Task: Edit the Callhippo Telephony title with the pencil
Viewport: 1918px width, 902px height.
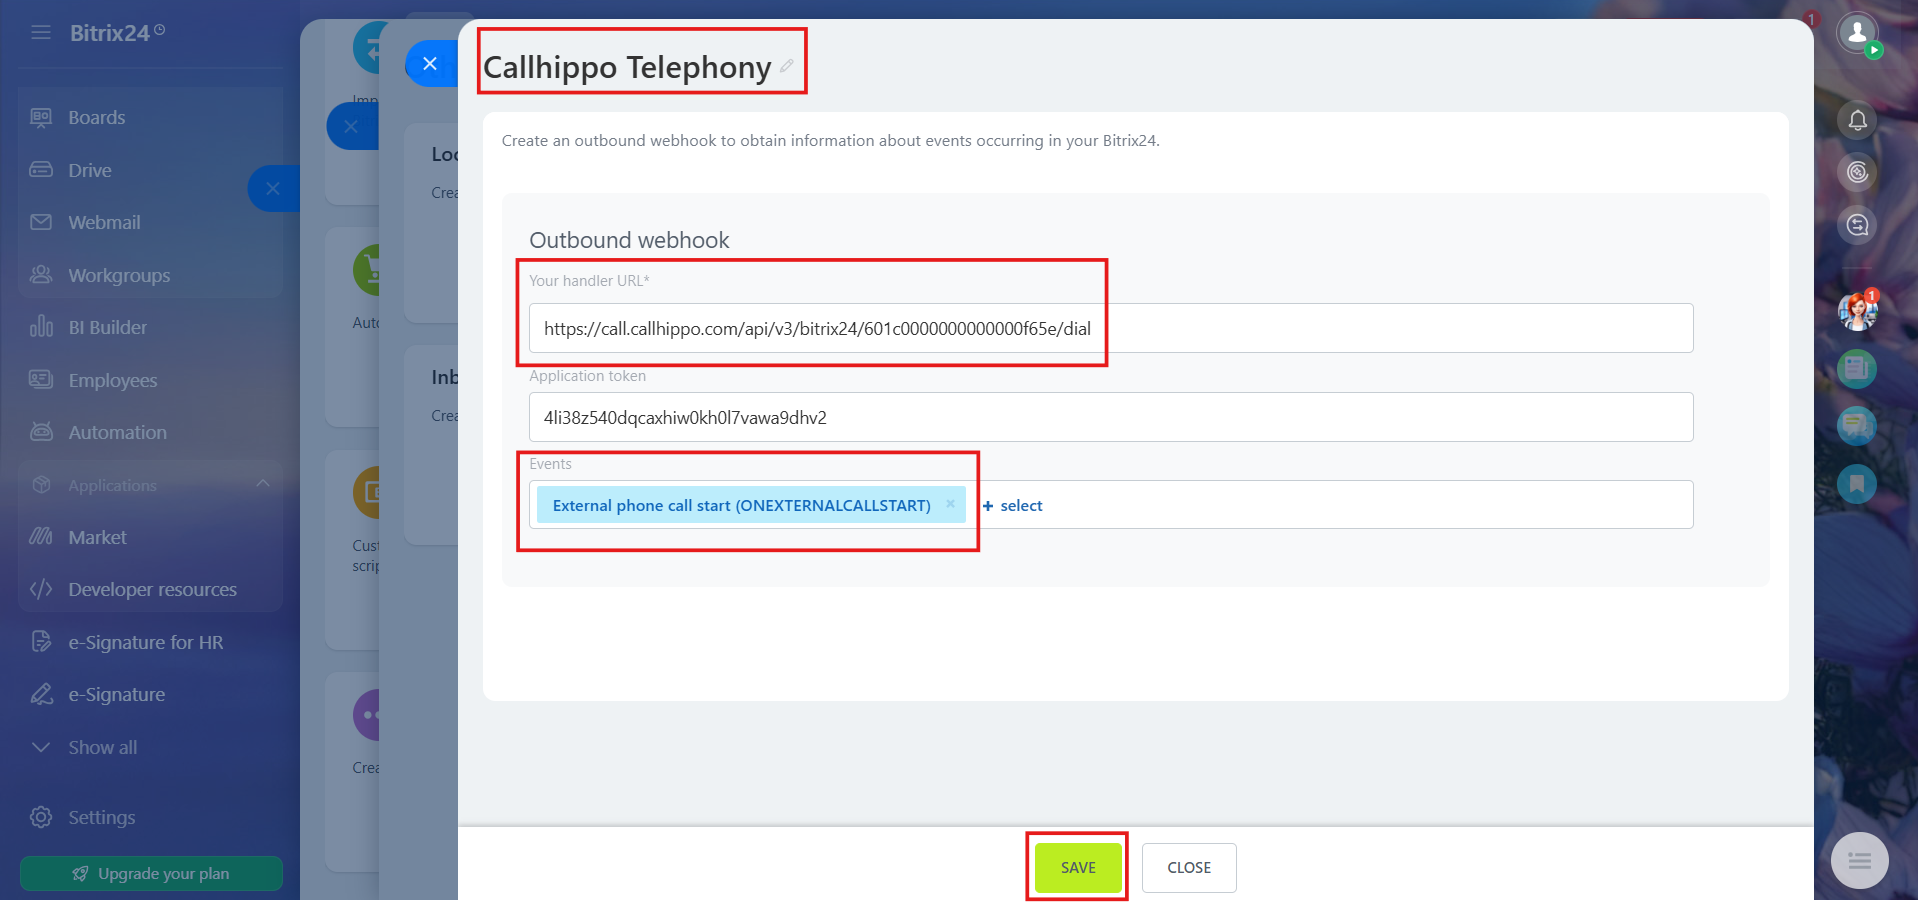Action: 787,66
